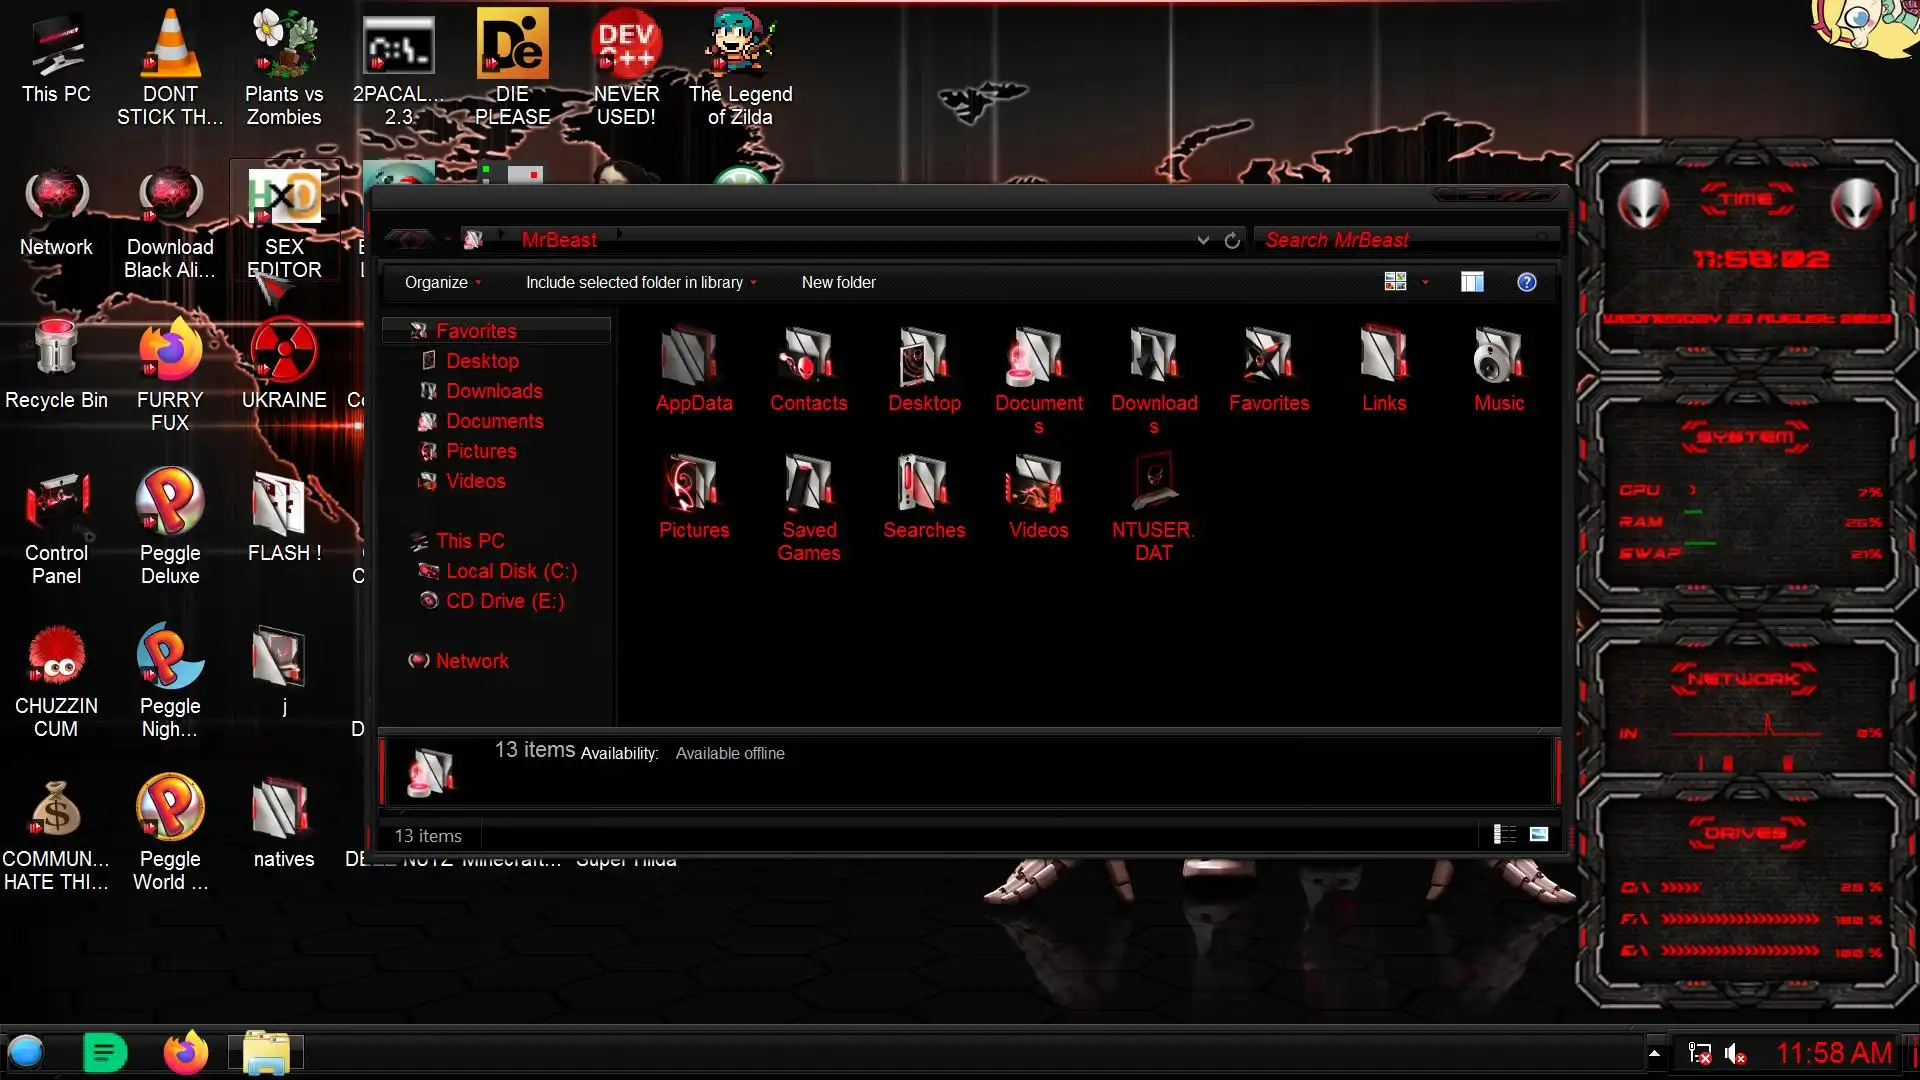Screen dimensions: 1920x1080
Task: Select Local Disk (C:) in navigation pane
Action: [511, 571]
